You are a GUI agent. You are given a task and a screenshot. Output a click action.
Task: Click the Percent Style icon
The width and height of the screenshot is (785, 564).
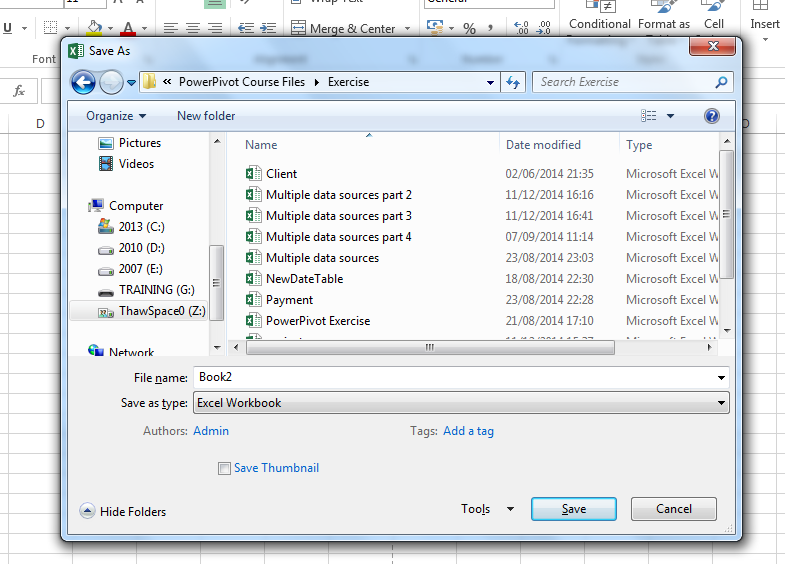coord(470,29)
